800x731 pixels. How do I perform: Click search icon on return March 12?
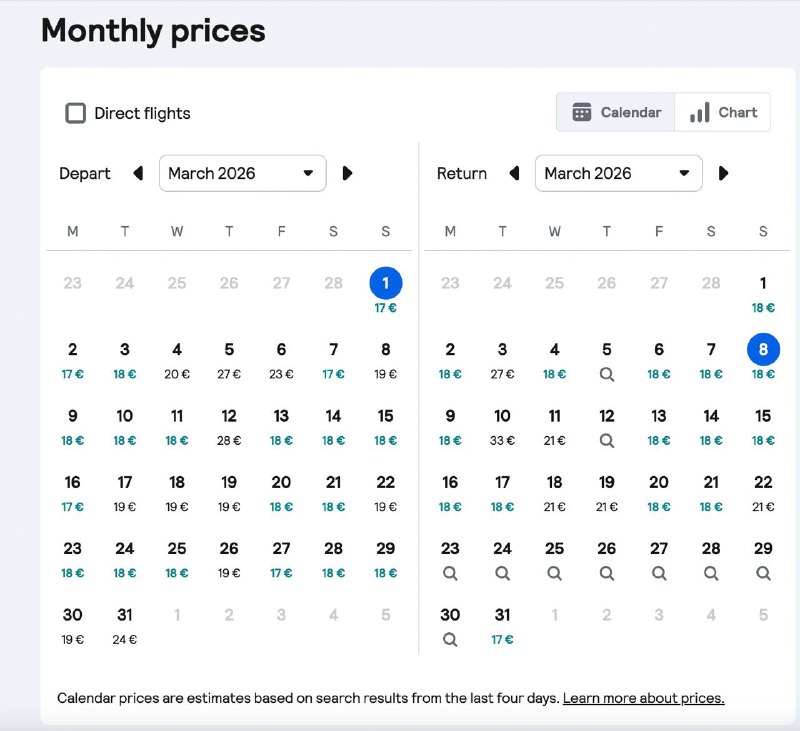pos(607,440)
